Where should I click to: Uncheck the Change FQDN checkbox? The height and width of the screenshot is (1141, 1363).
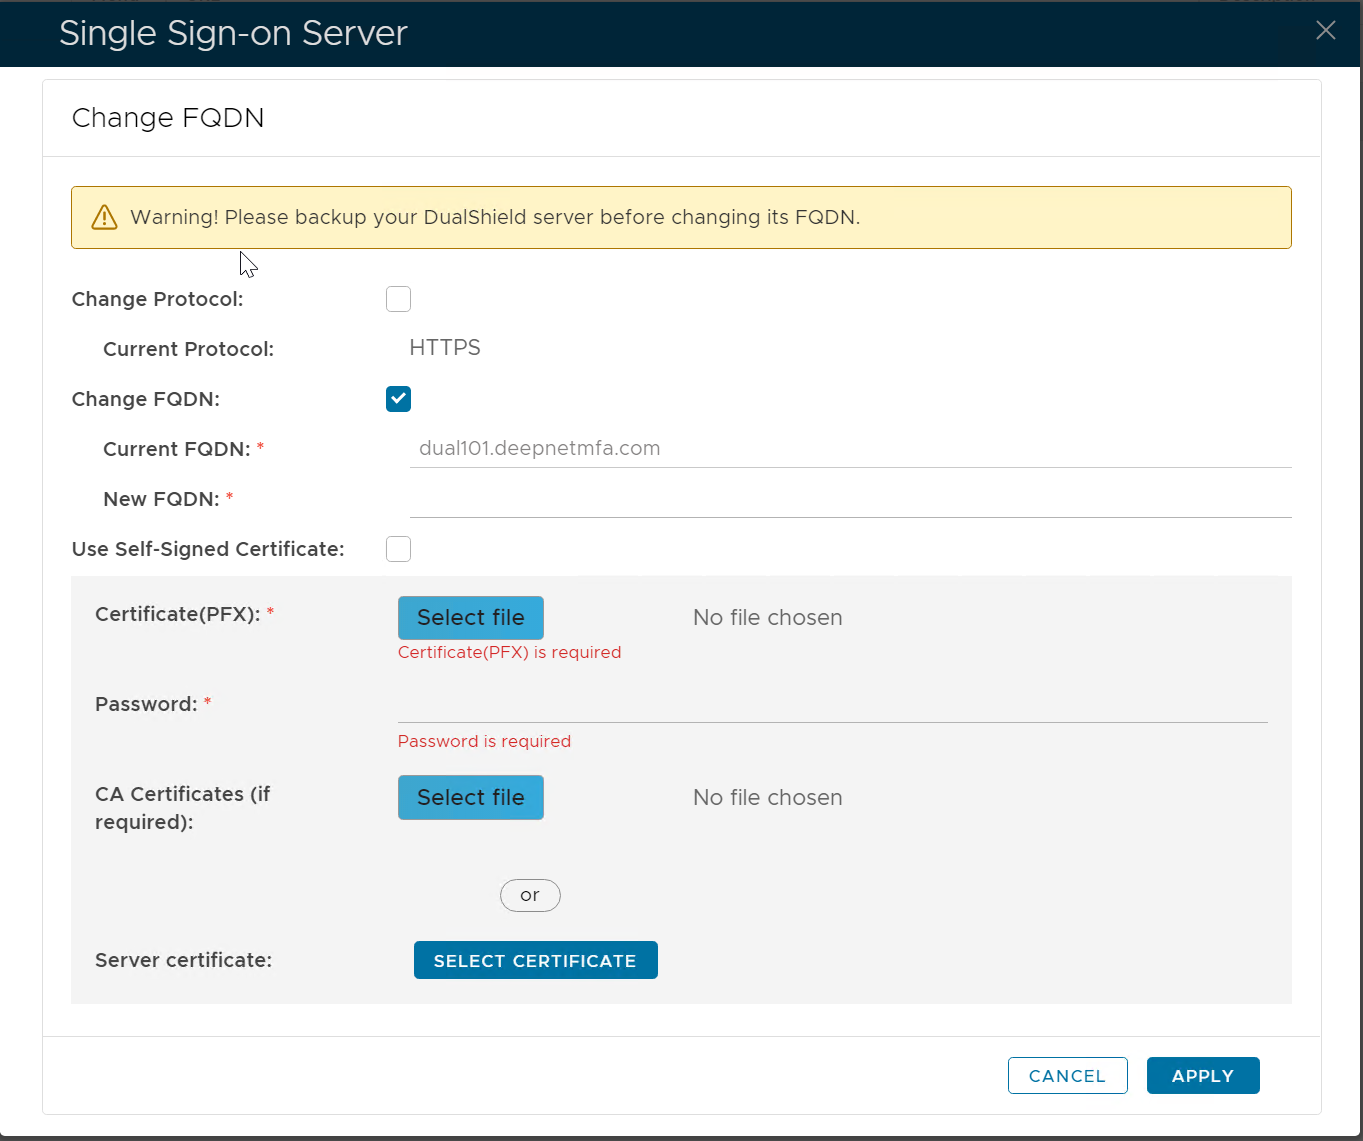[x=398, y=399]
